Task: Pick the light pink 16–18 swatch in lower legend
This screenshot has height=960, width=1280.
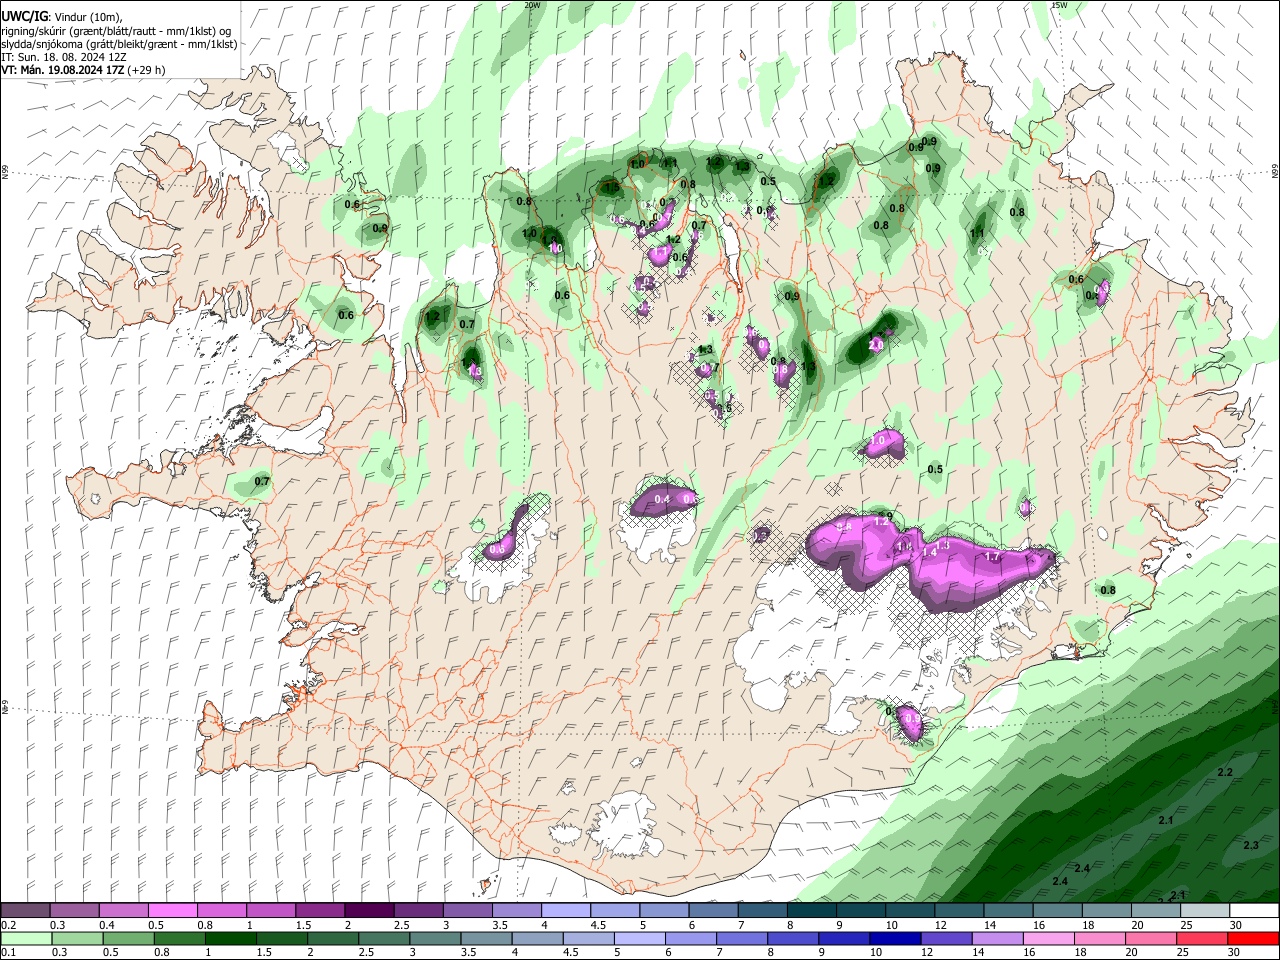Action: [x=1051, y=939]
